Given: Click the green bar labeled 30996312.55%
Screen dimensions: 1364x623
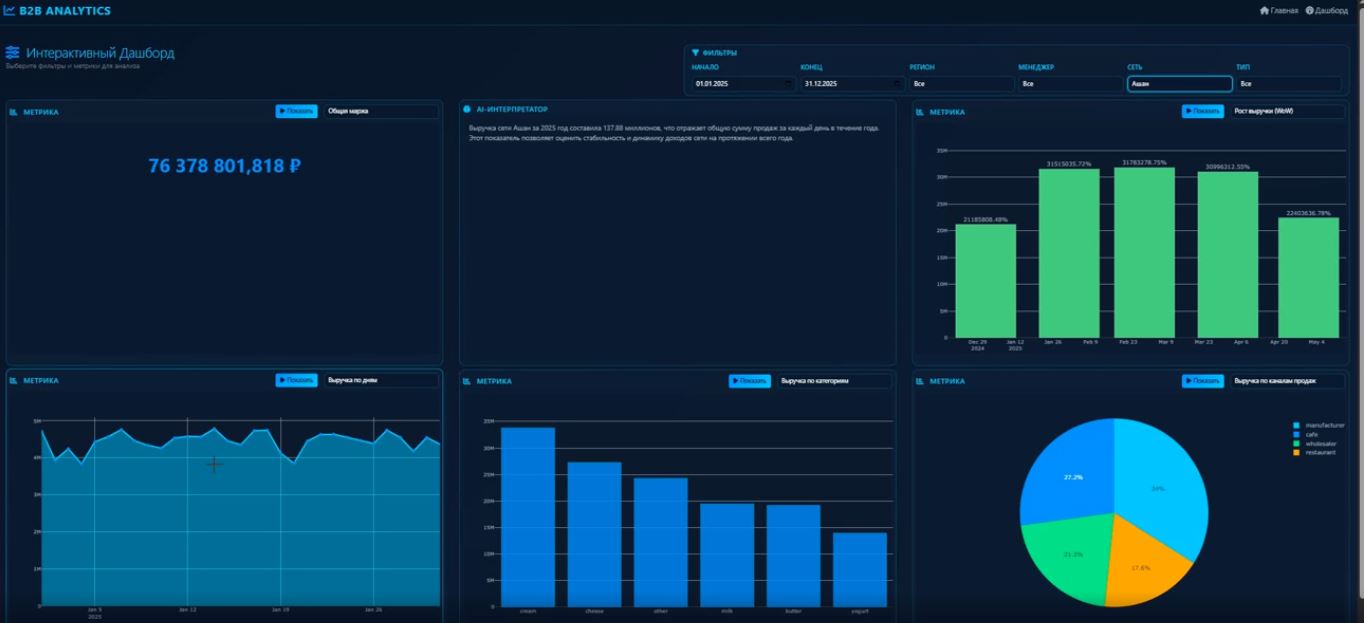Looking at the screenshot, I should point(1228,255).
